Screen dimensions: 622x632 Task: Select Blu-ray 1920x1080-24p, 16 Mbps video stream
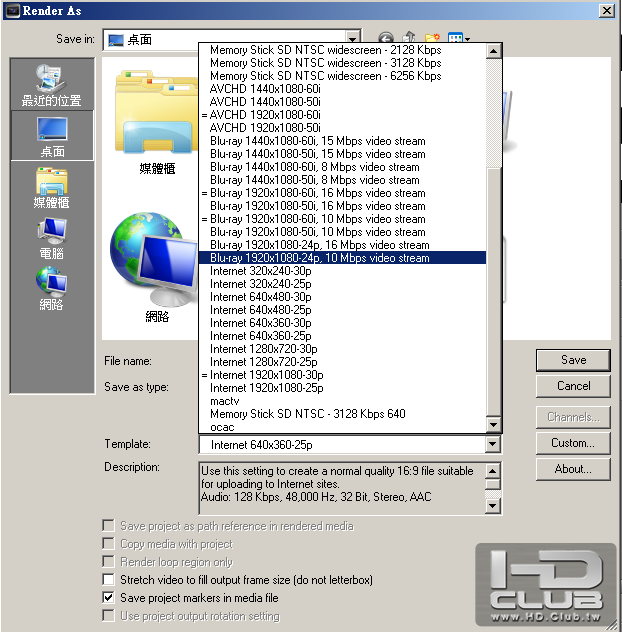[x=342, y=245]
